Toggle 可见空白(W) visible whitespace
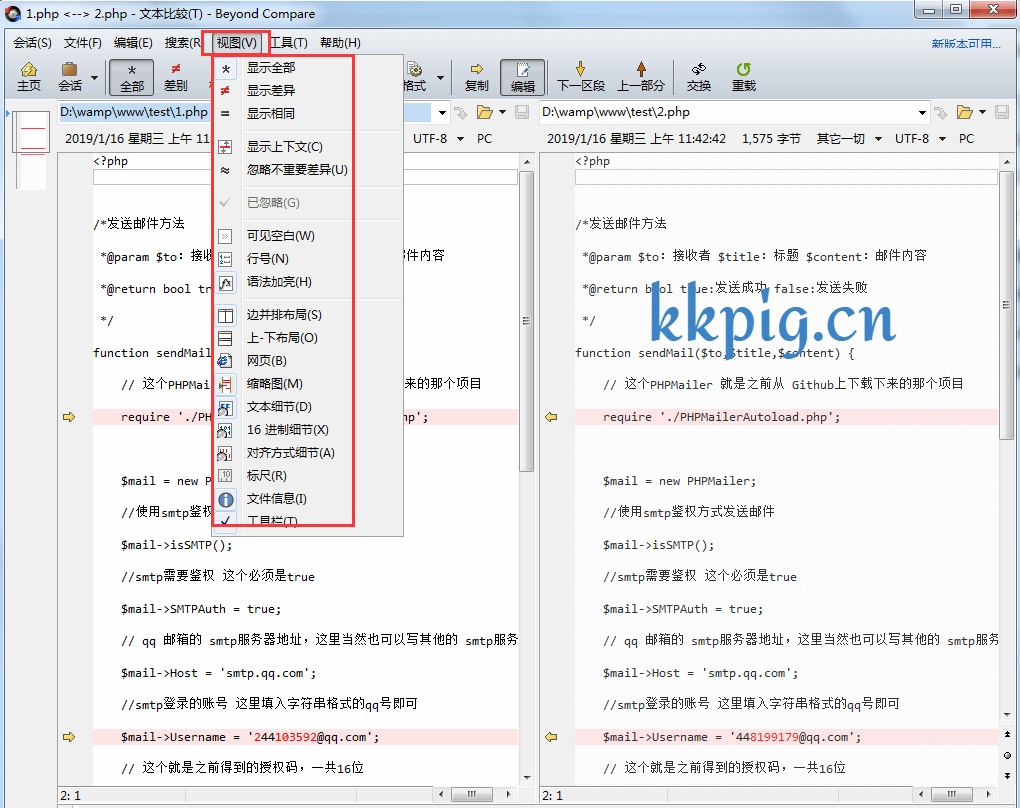The width and height of the screenshot is (1020, 808). click(308, 236)
